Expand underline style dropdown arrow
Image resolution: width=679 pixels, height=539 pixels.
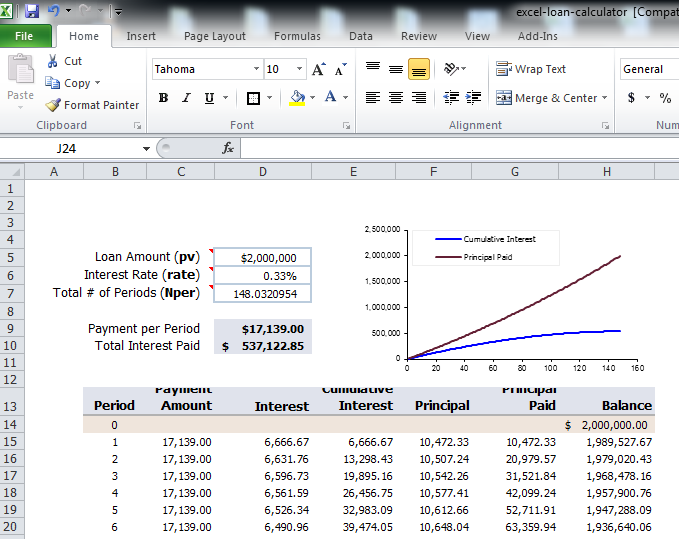tap(226, 98)
